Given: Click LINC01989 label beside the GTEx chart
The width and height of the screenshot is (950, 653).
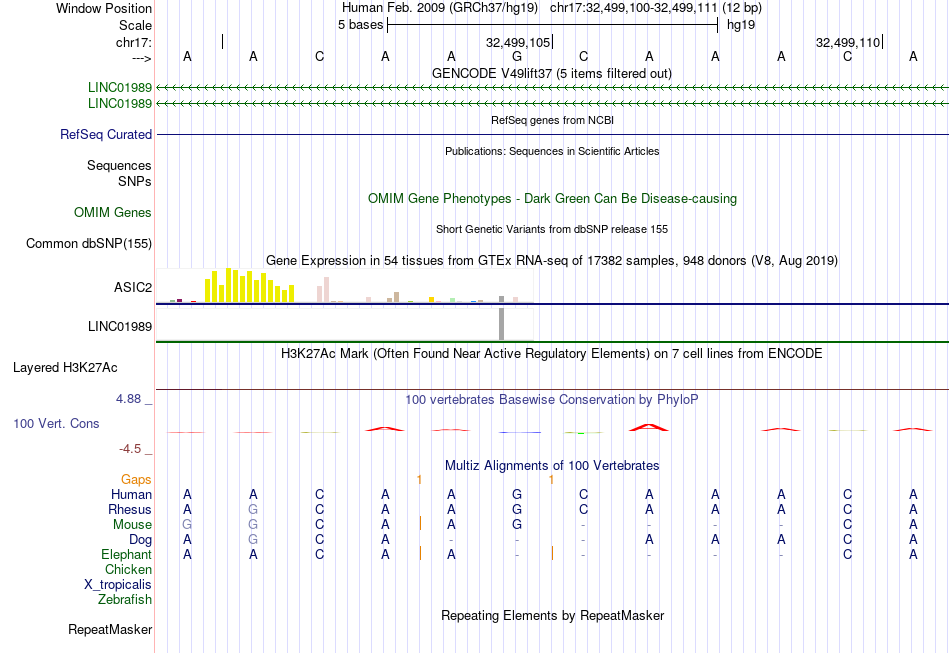Looking at the screenshot, I should 120,326.
